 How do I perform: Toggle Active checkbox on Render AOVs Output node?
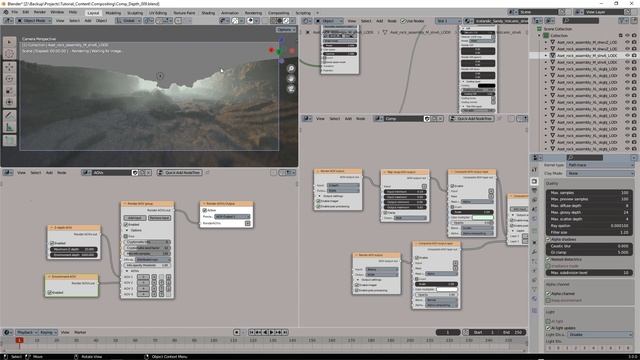click(204, 210)
